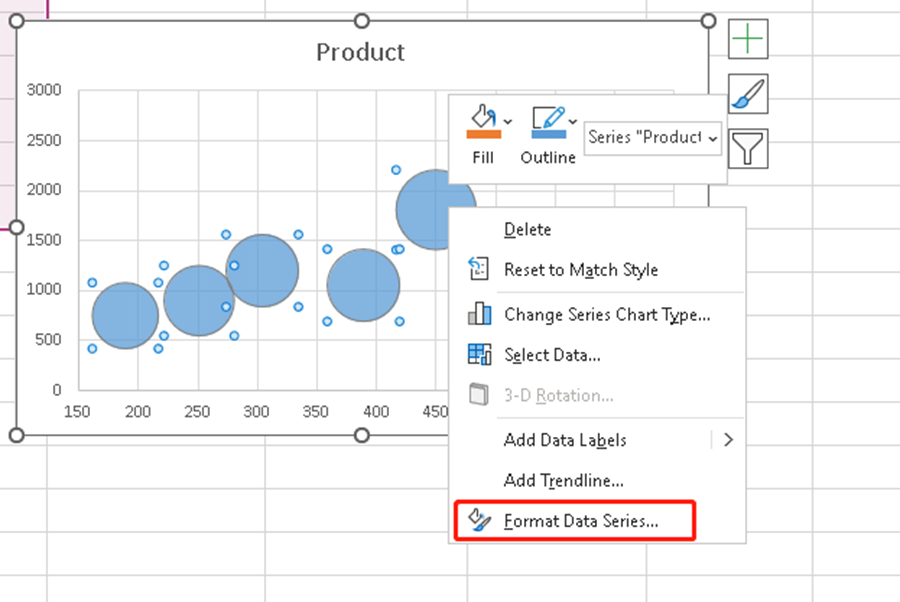The image size is (900, 602).
Task: Click the Change Series Chart Type icon
Action: 479,314
